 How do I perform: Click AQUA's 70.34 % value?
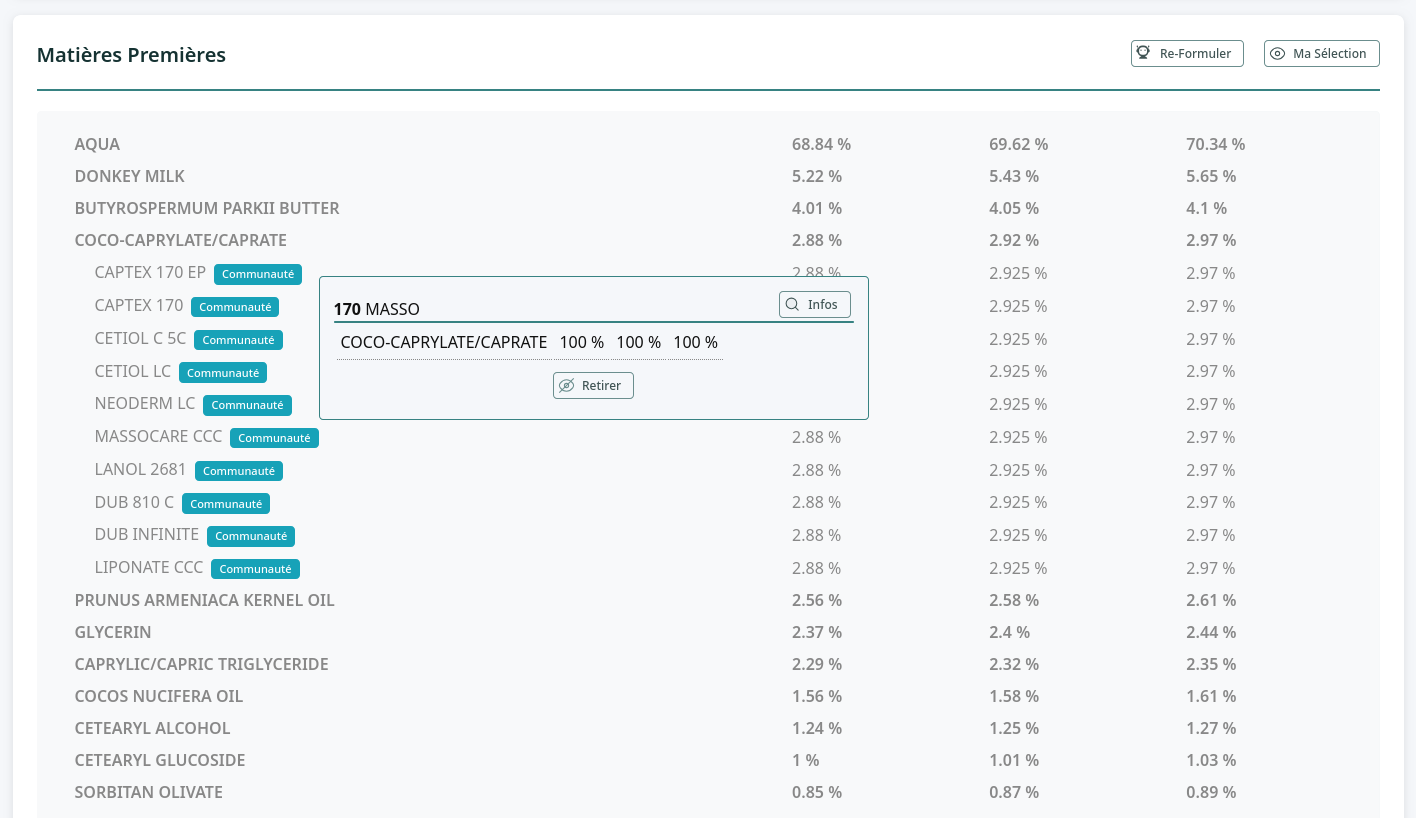(1215, 144)
